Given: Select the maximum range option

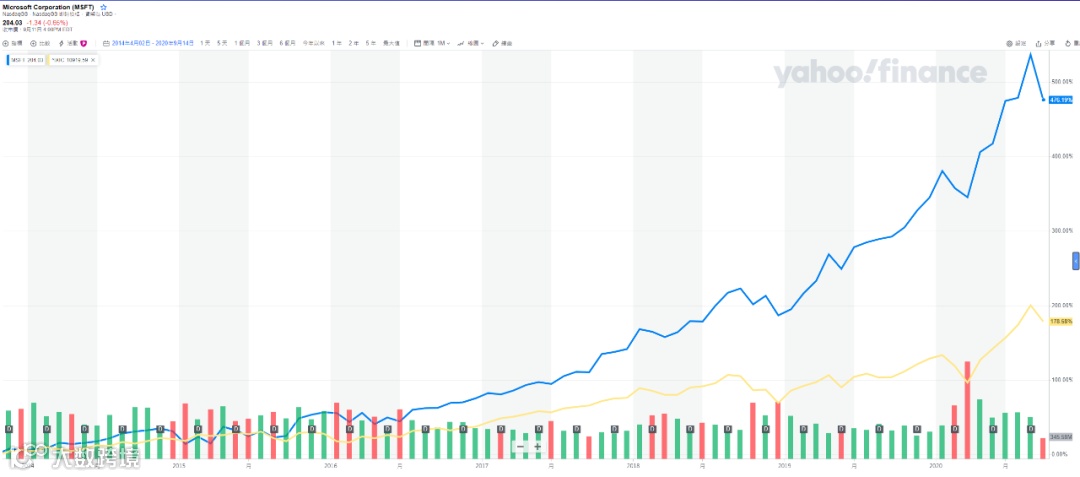Looking at the screenshot, I should (x=391, y=43).
